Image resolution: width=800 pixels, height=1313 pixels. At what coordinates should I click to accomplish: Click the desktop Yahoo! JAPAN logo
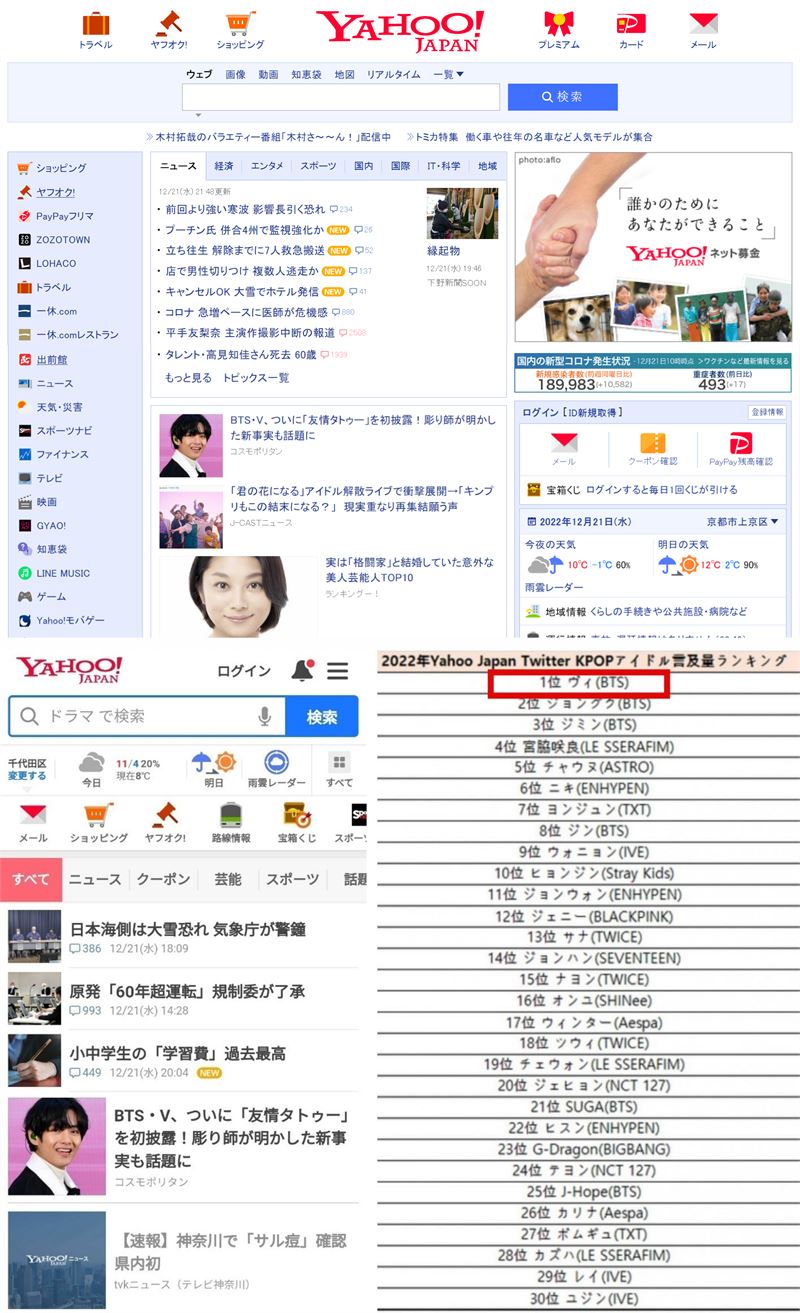coord(400,31)
